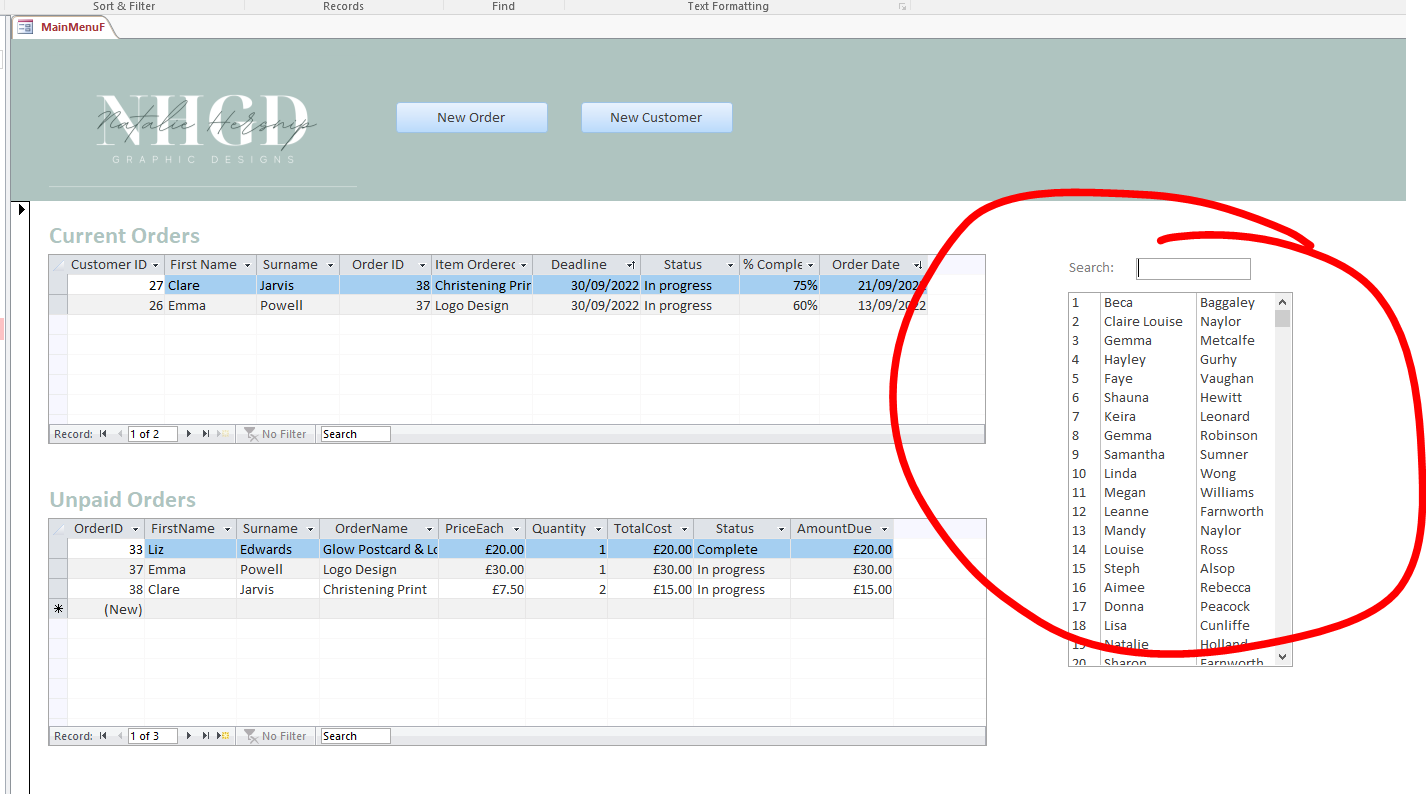Viewport: 1426px width, 794px height.
Task: Click the New Order button
Action: [x=472, y=117]
